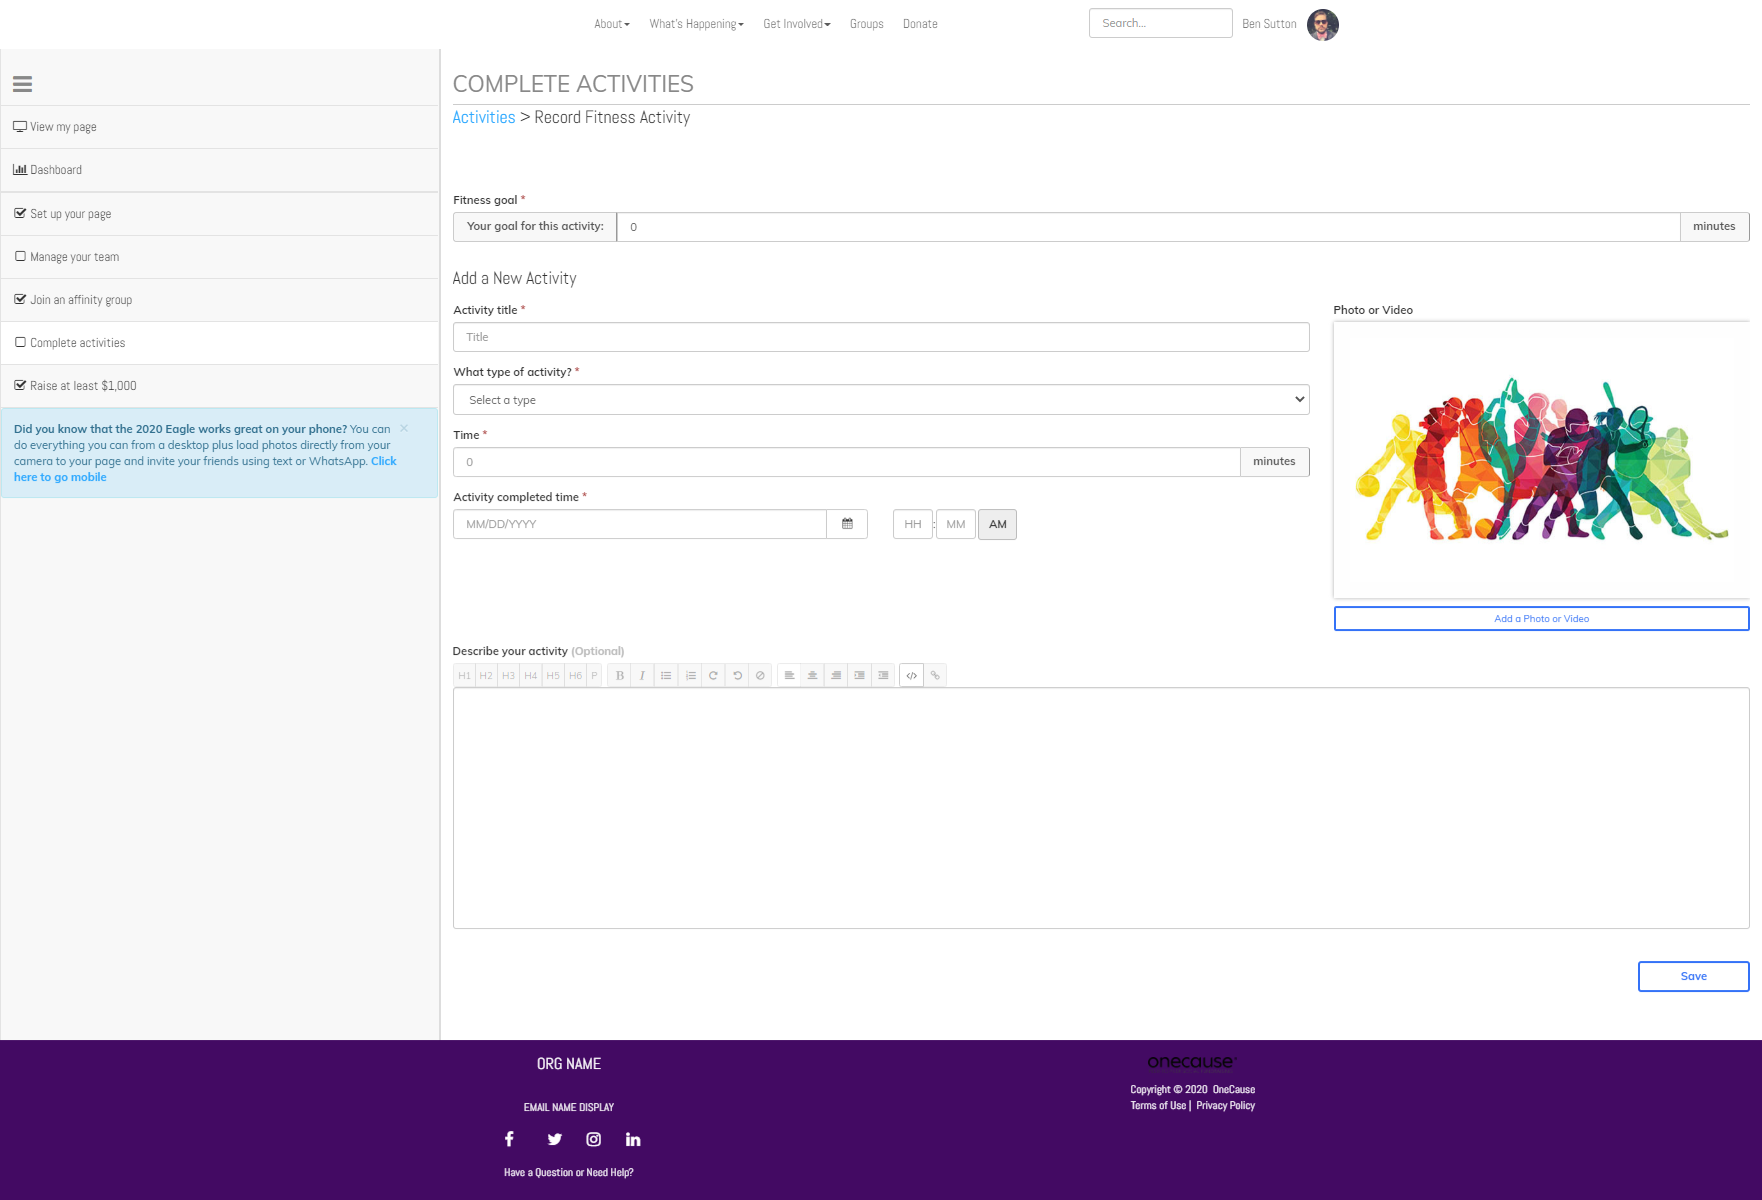The width and height of the screenshot is (1762, 1200).
Task: Open the What's Happening dropdown
Action: (695, 23)
